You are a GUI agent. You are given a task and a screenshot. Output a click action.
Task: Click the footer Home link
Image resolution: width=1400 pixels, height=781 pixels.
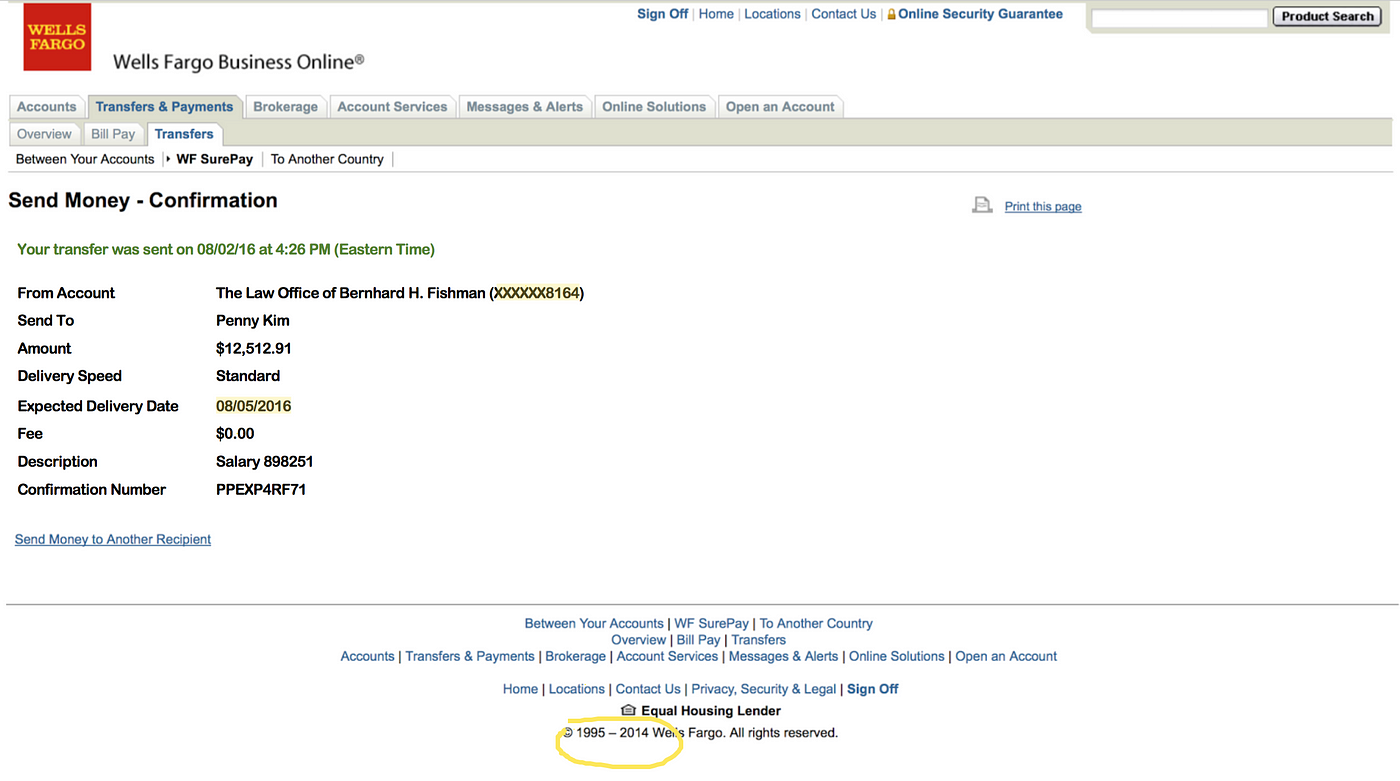tap(520, 689)
